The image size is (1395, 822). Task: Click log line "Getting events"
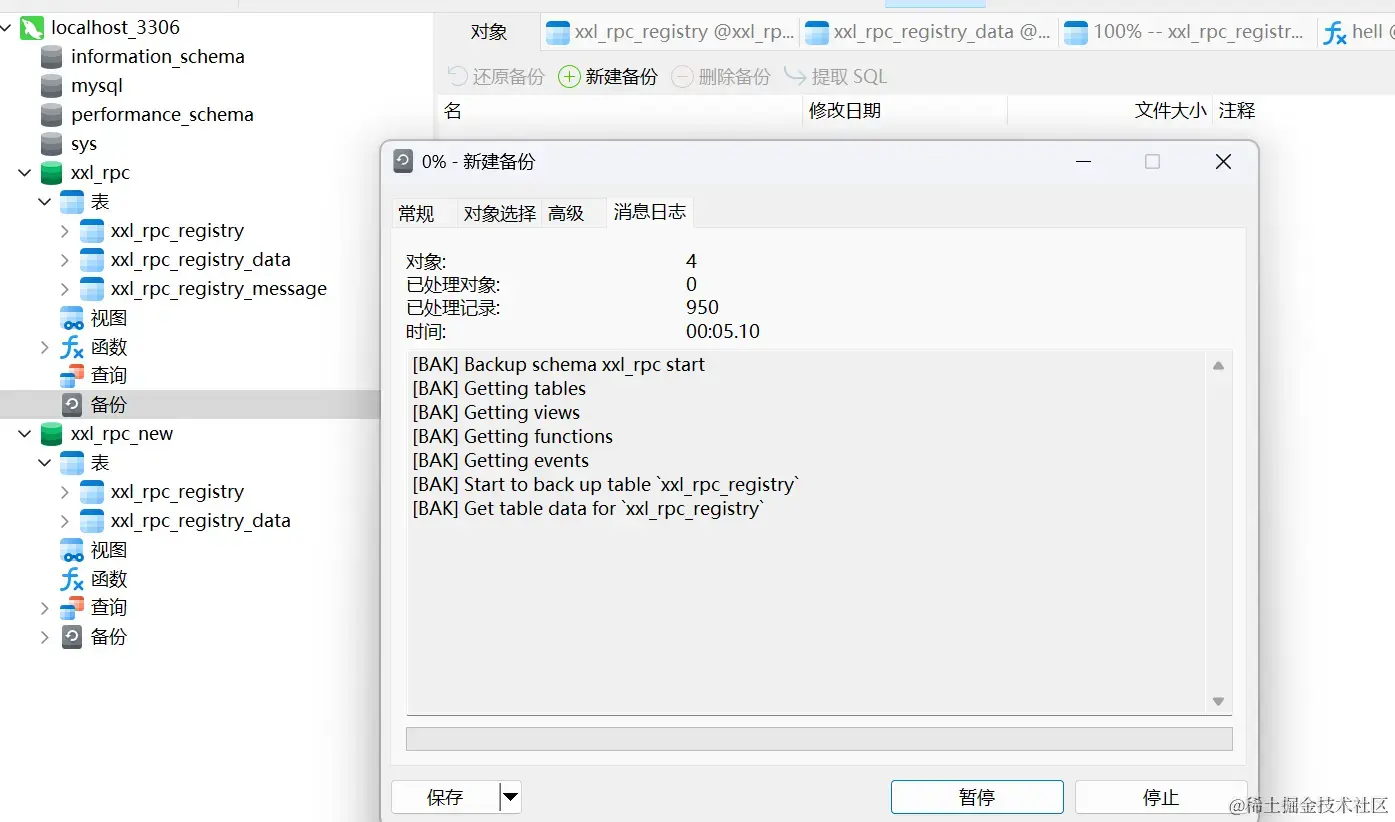click(x=501, y=461)
